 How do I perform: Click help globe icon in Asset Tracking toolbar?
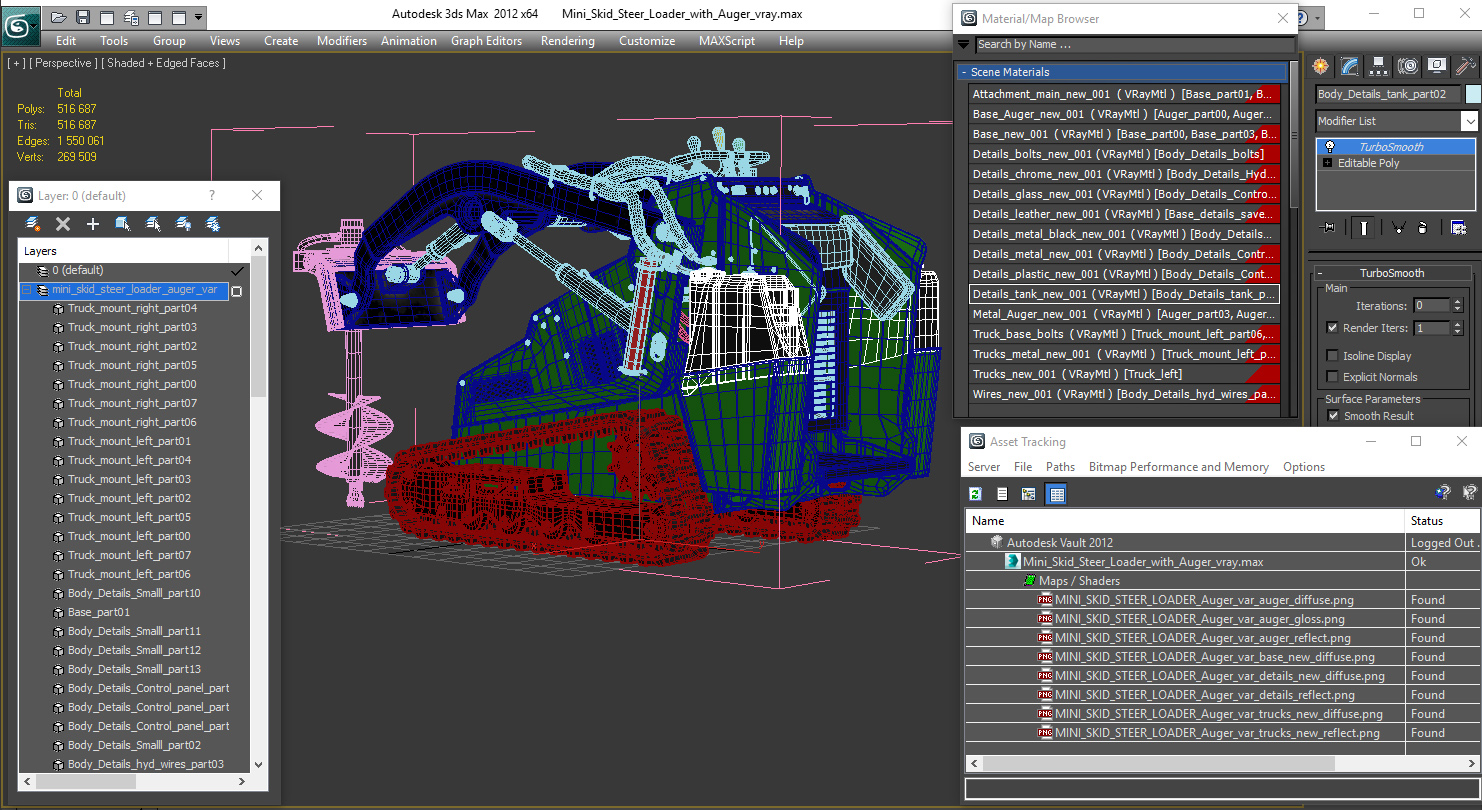(x=1442, y=492)
